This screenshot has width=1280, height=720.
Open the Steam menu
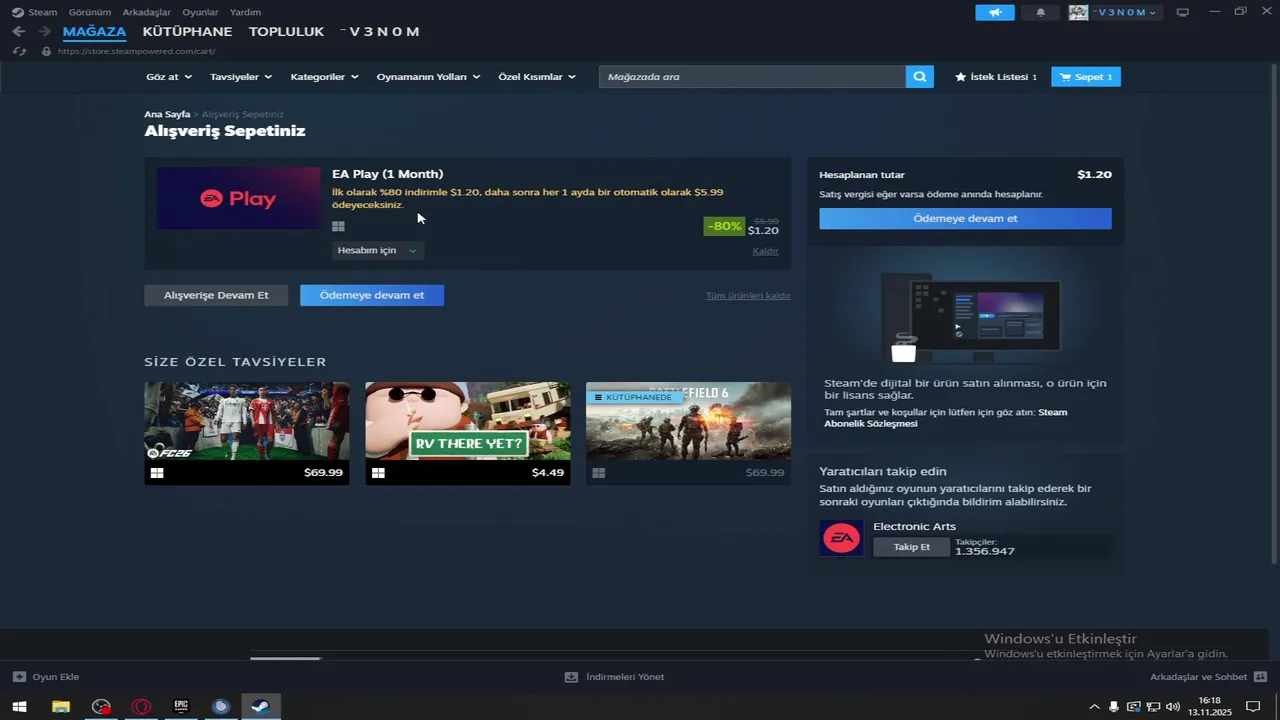[x=42, y=12]
